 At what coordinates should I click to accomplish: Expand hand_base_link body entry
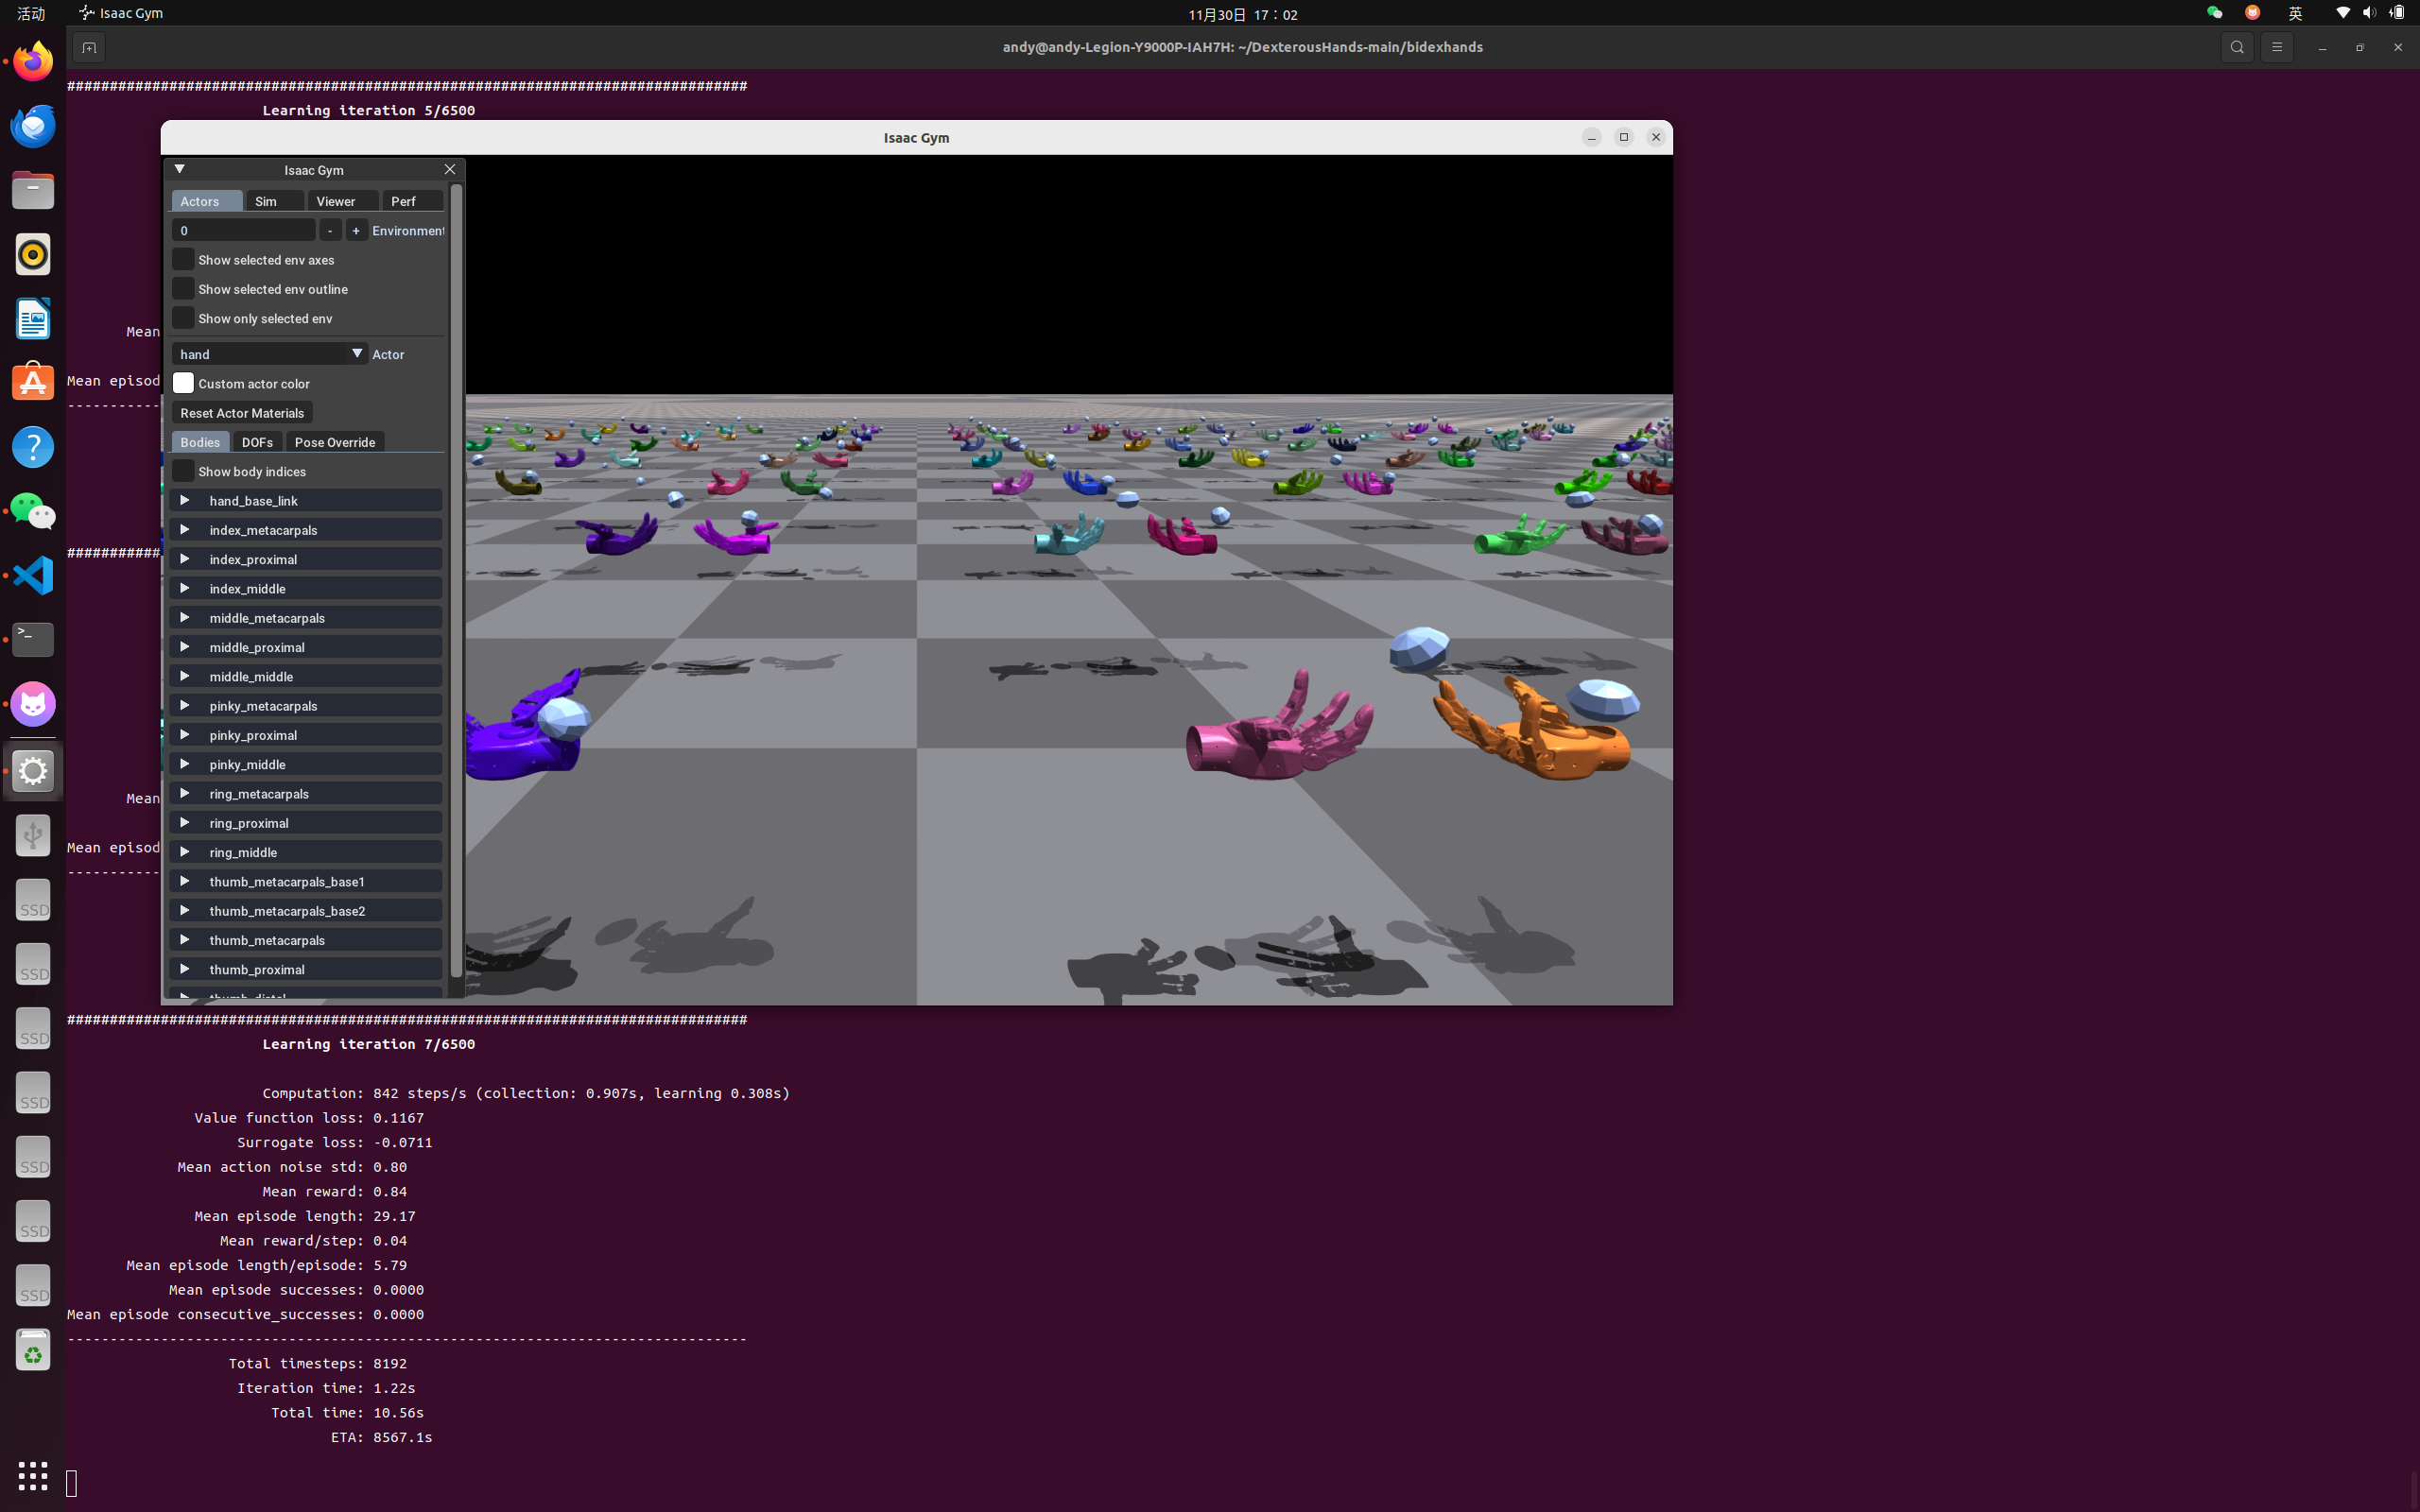(x=305, y=500)
